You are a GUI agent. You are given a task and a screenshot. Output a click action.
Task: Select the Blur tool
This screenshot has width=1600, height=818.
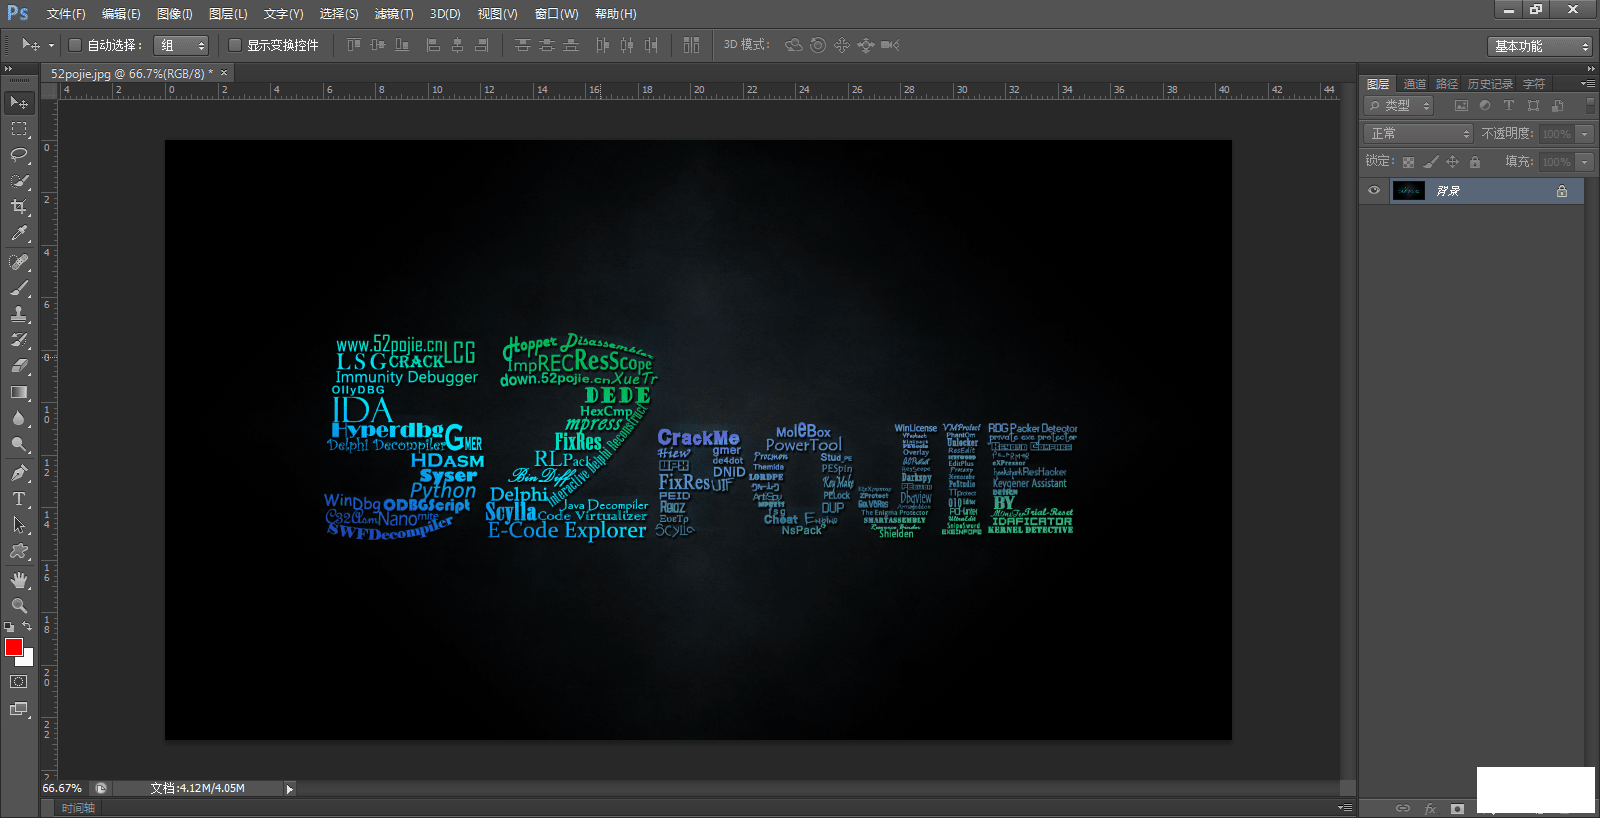19,418
